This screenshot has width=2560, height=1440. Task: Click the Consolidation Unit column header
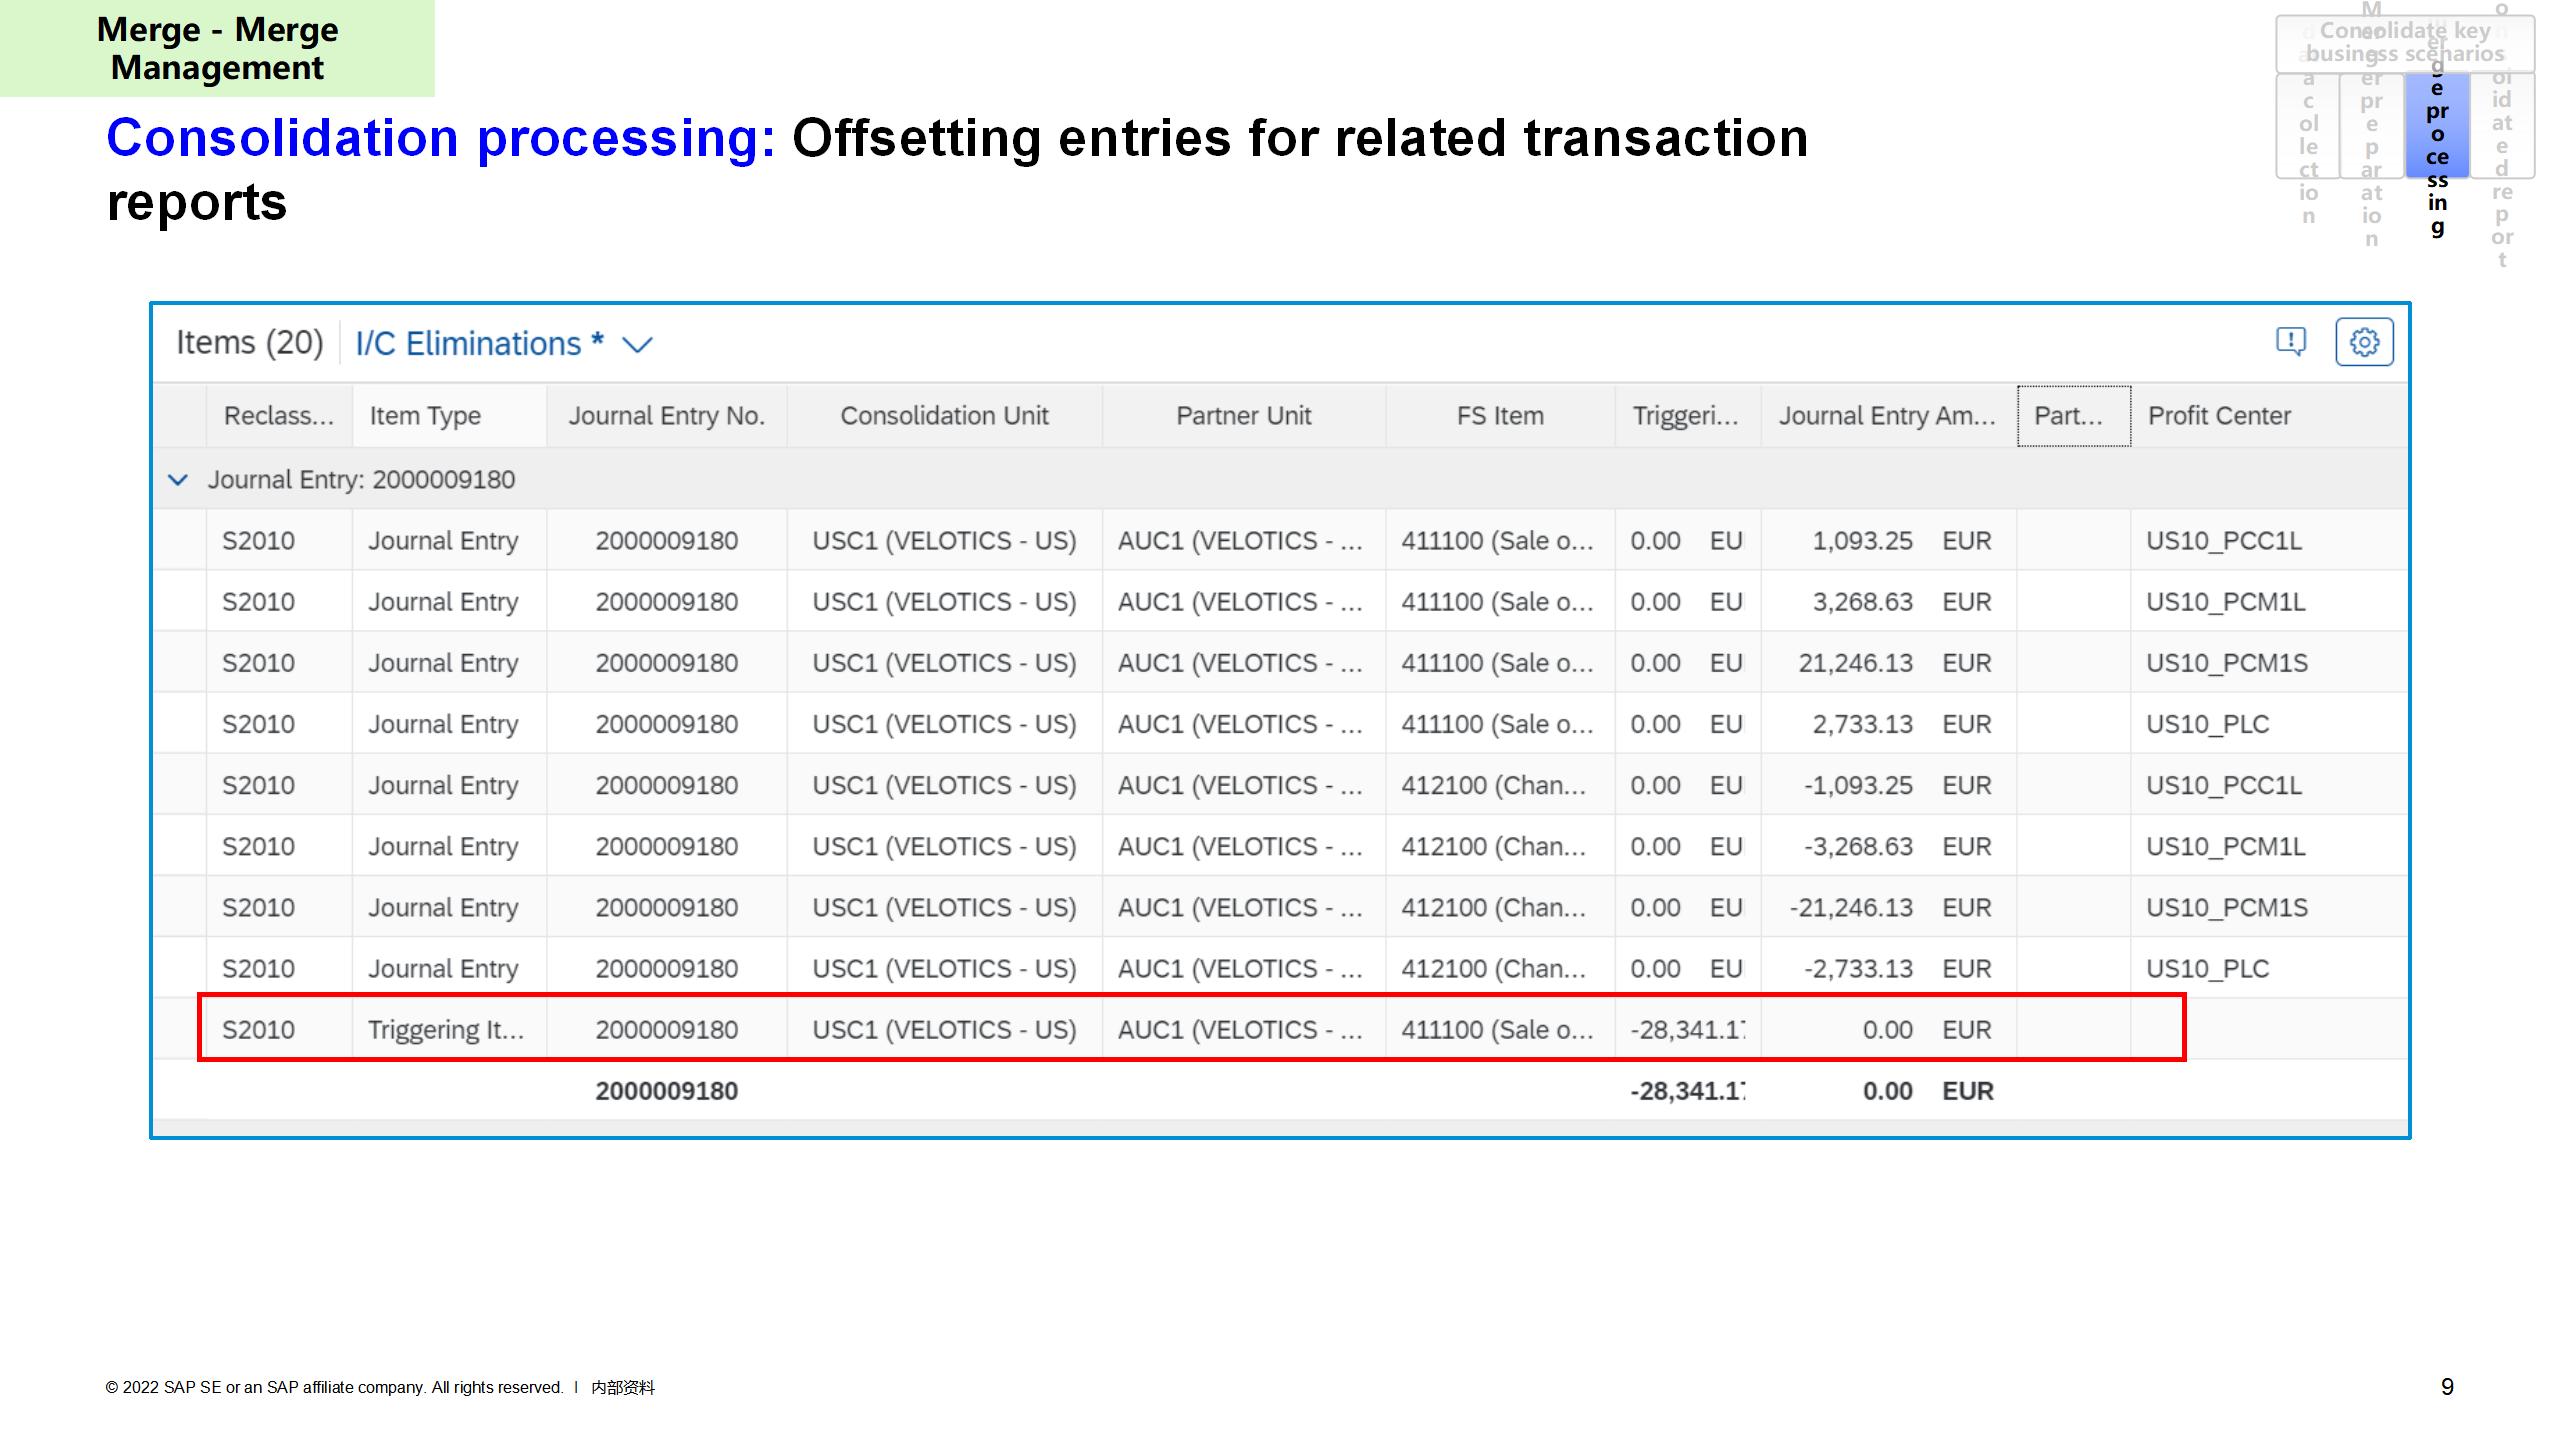click(x=944, y=416)
